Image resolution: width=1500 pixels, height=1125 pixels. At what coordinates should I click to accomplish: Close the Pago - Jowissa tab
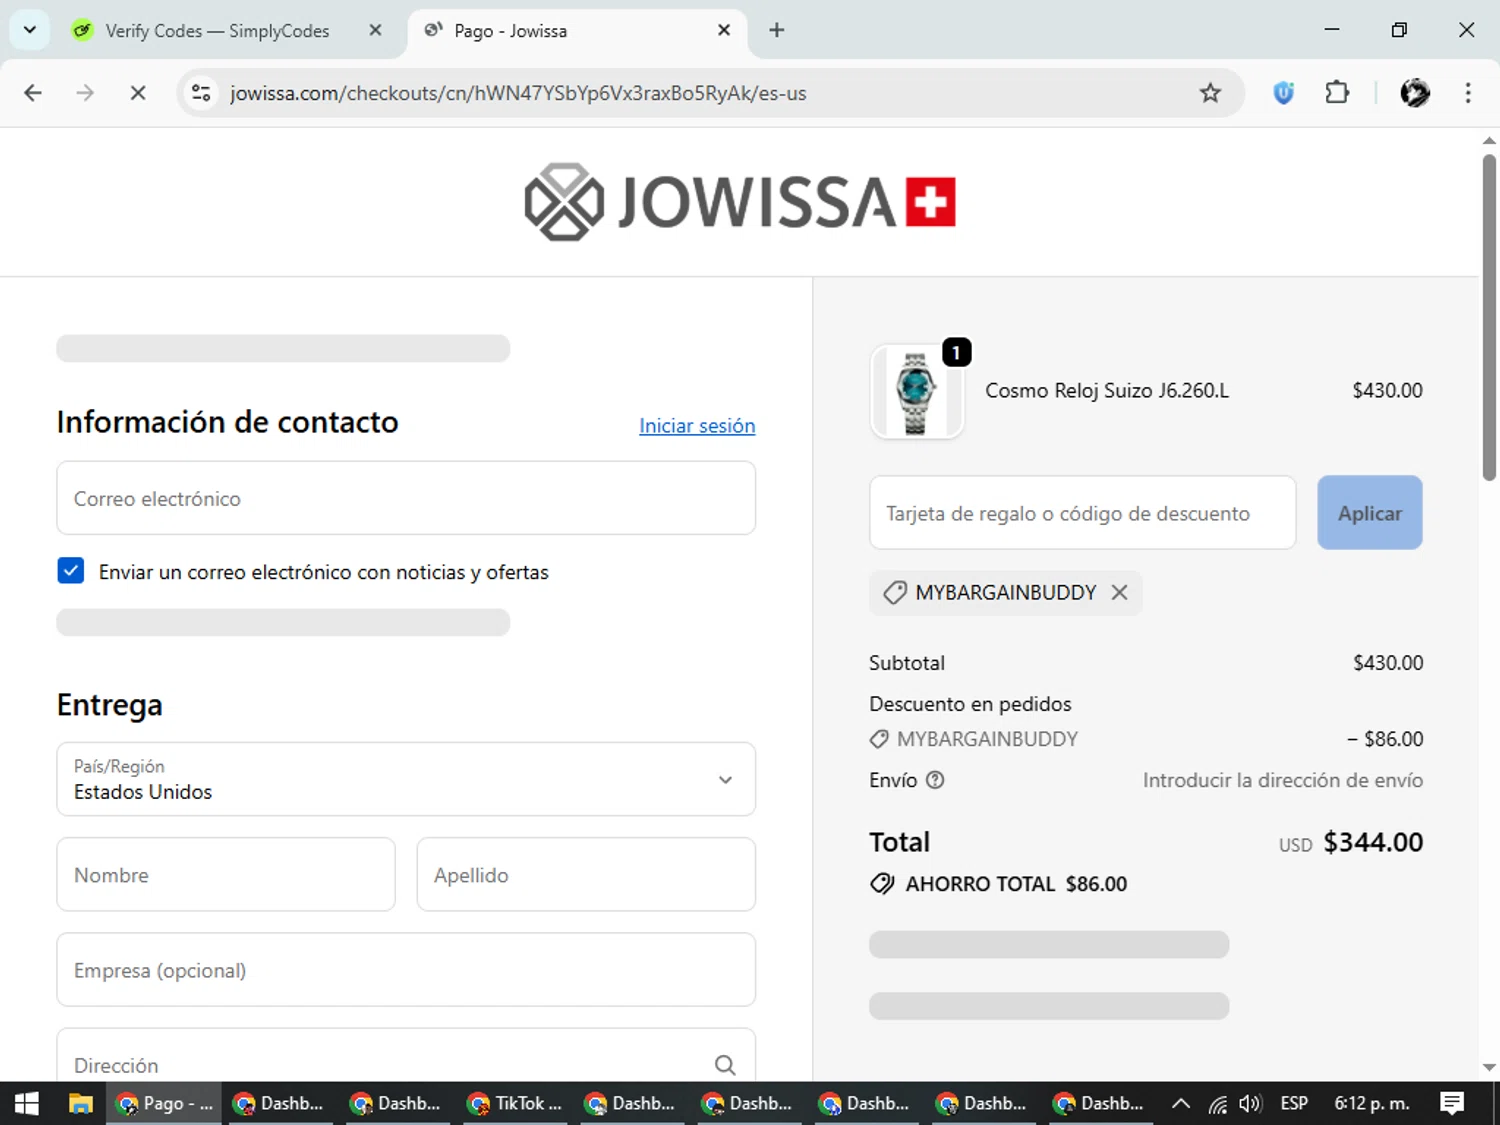click(x=724, y=30)
